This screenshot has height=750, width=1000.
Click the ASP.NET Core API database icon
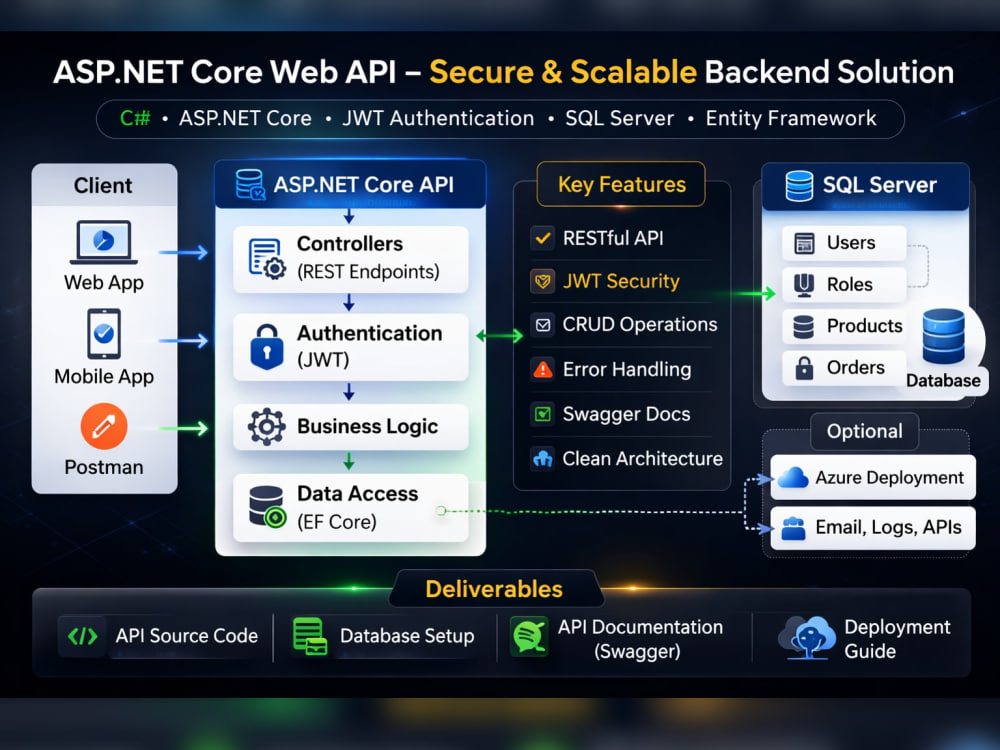click(250, 185)
